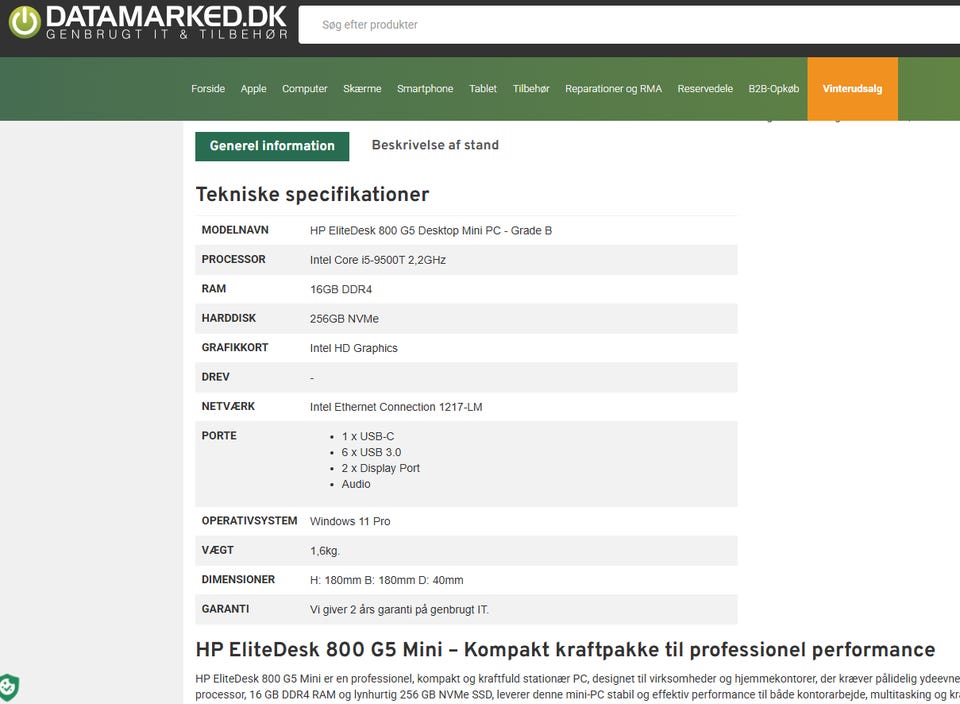Click the '6 x USB 3.0' list item
Screen dimensions: 960x704
tap(371, 452)
